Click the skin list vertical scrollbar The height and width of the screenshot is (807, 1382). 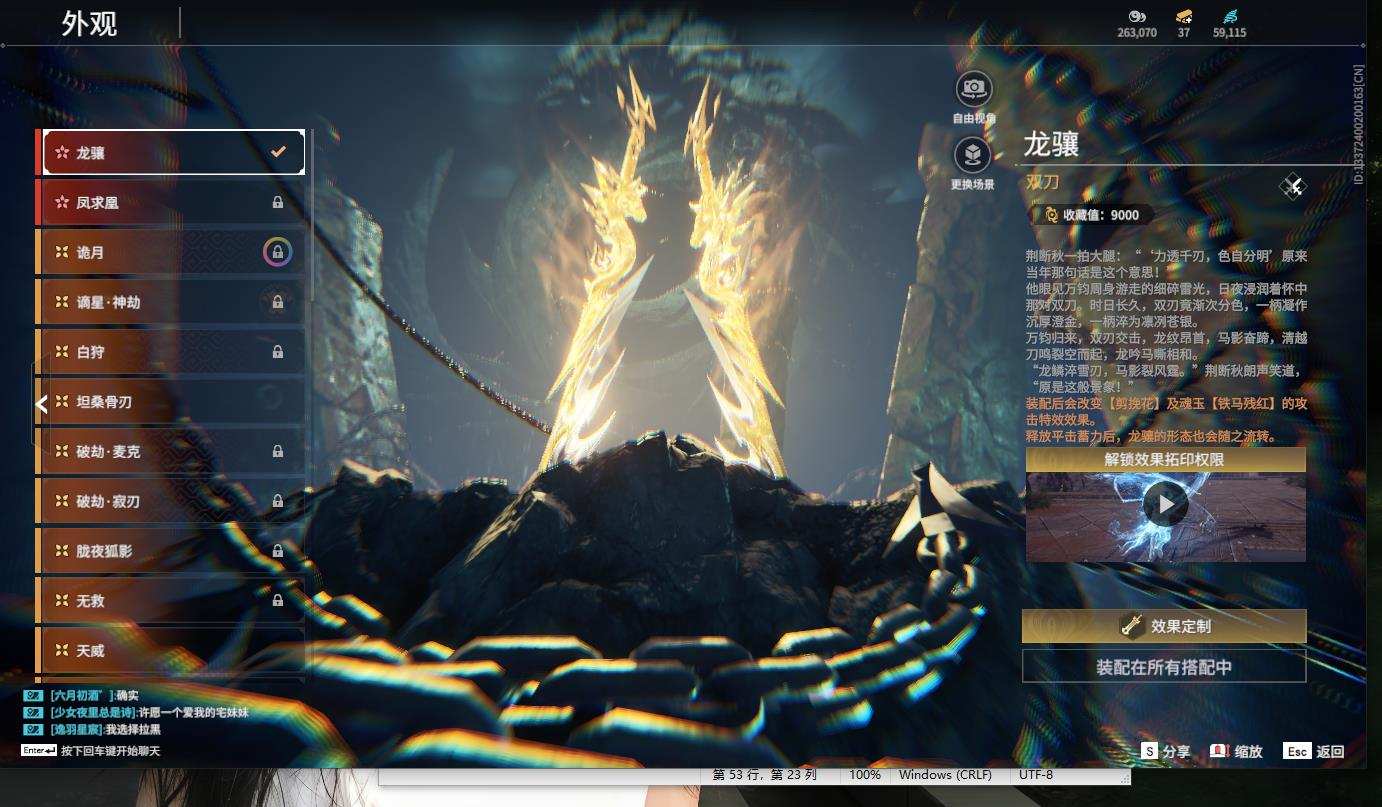[312, 215]
